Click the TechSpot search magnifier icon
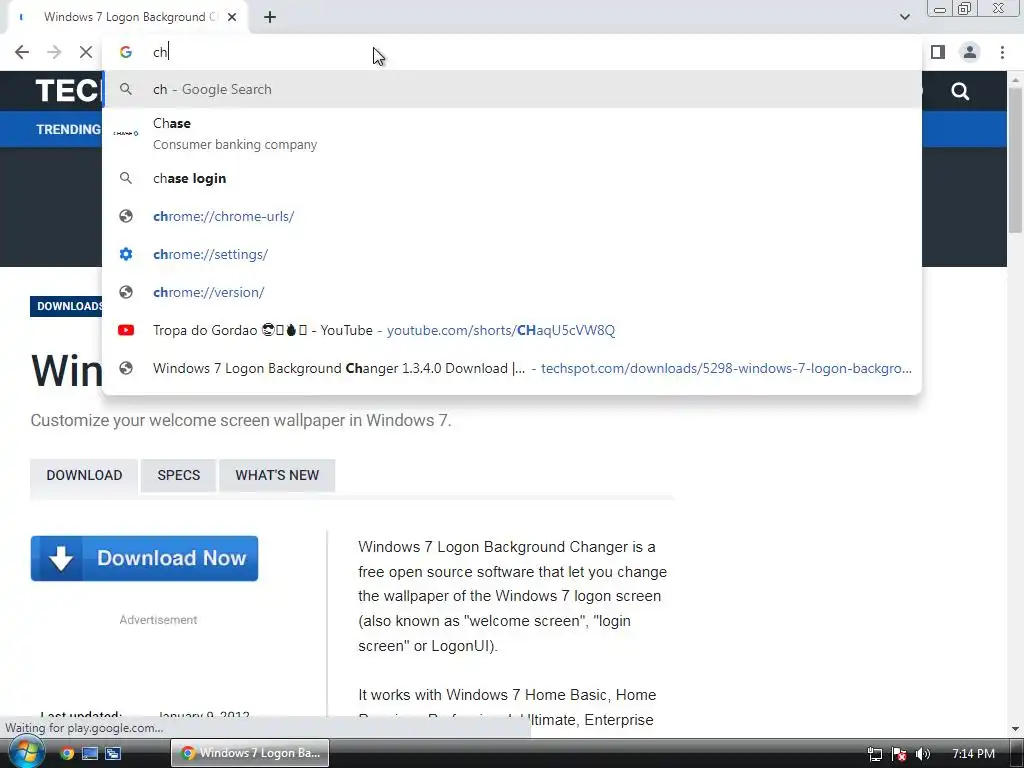 click(x=960, y=91)
